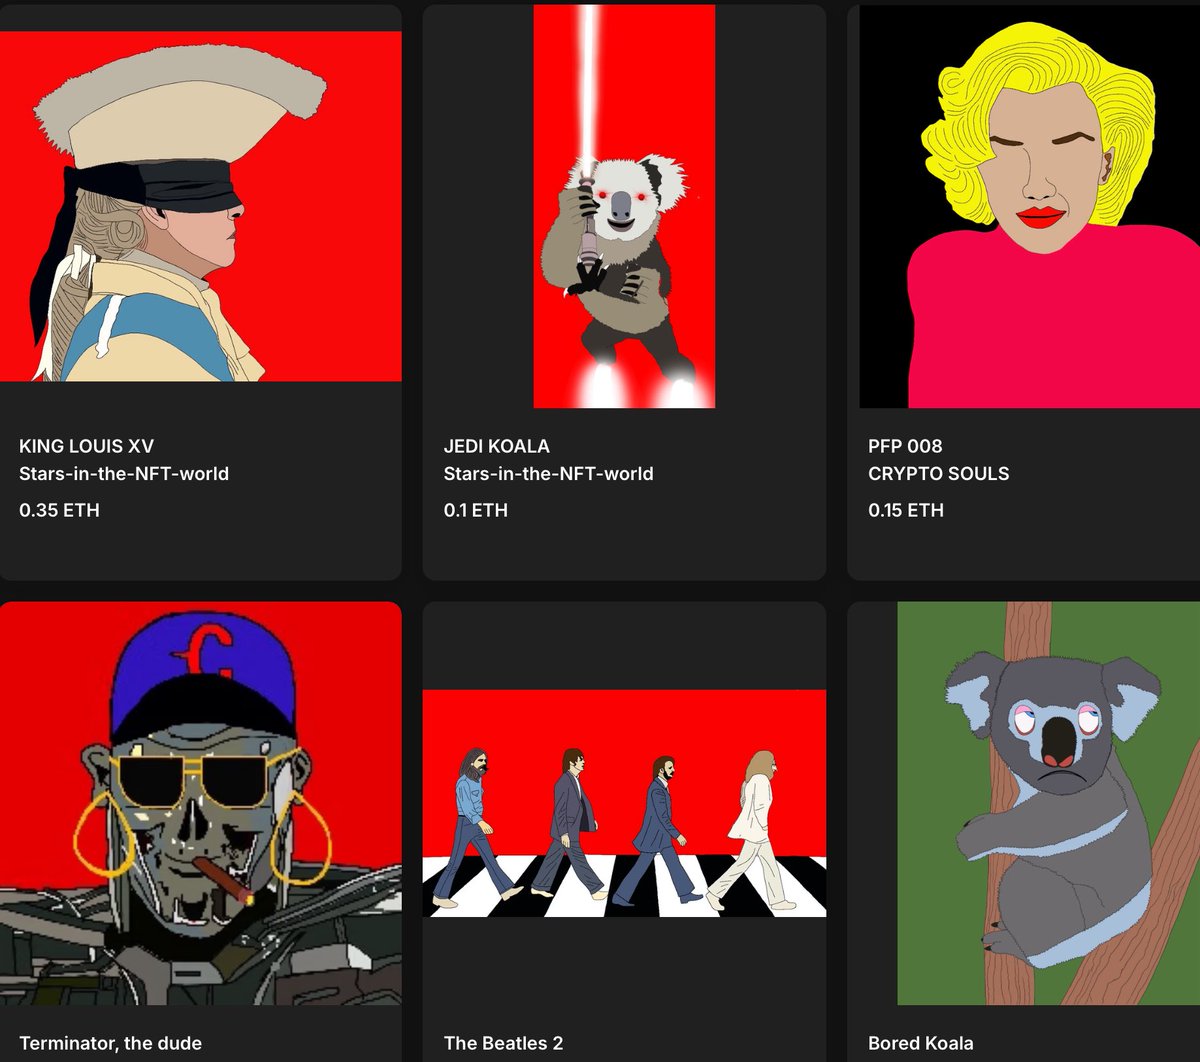The image size is (1200, 1062).
Task: Open the Bored Koala artwork image
Action: [1048, 803]
